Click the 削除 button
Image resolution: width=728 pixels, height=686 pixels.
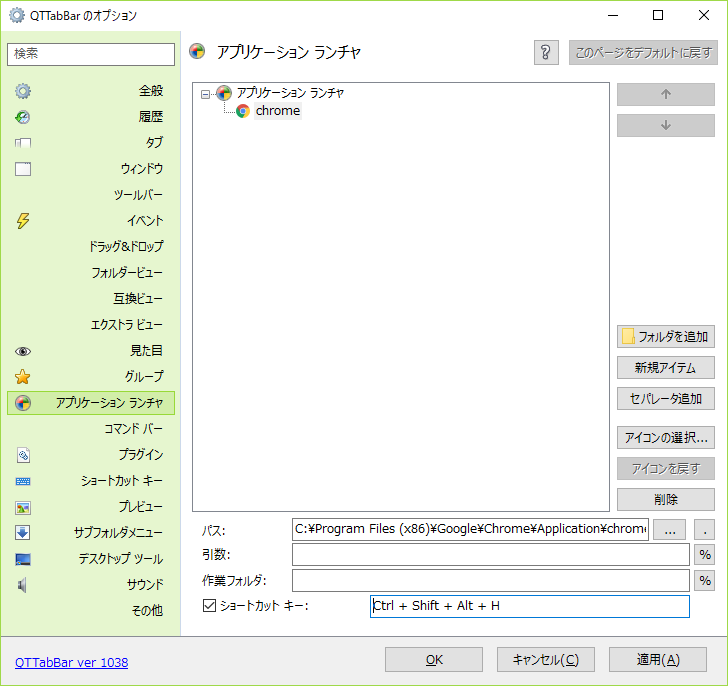(x=665, y=500)
